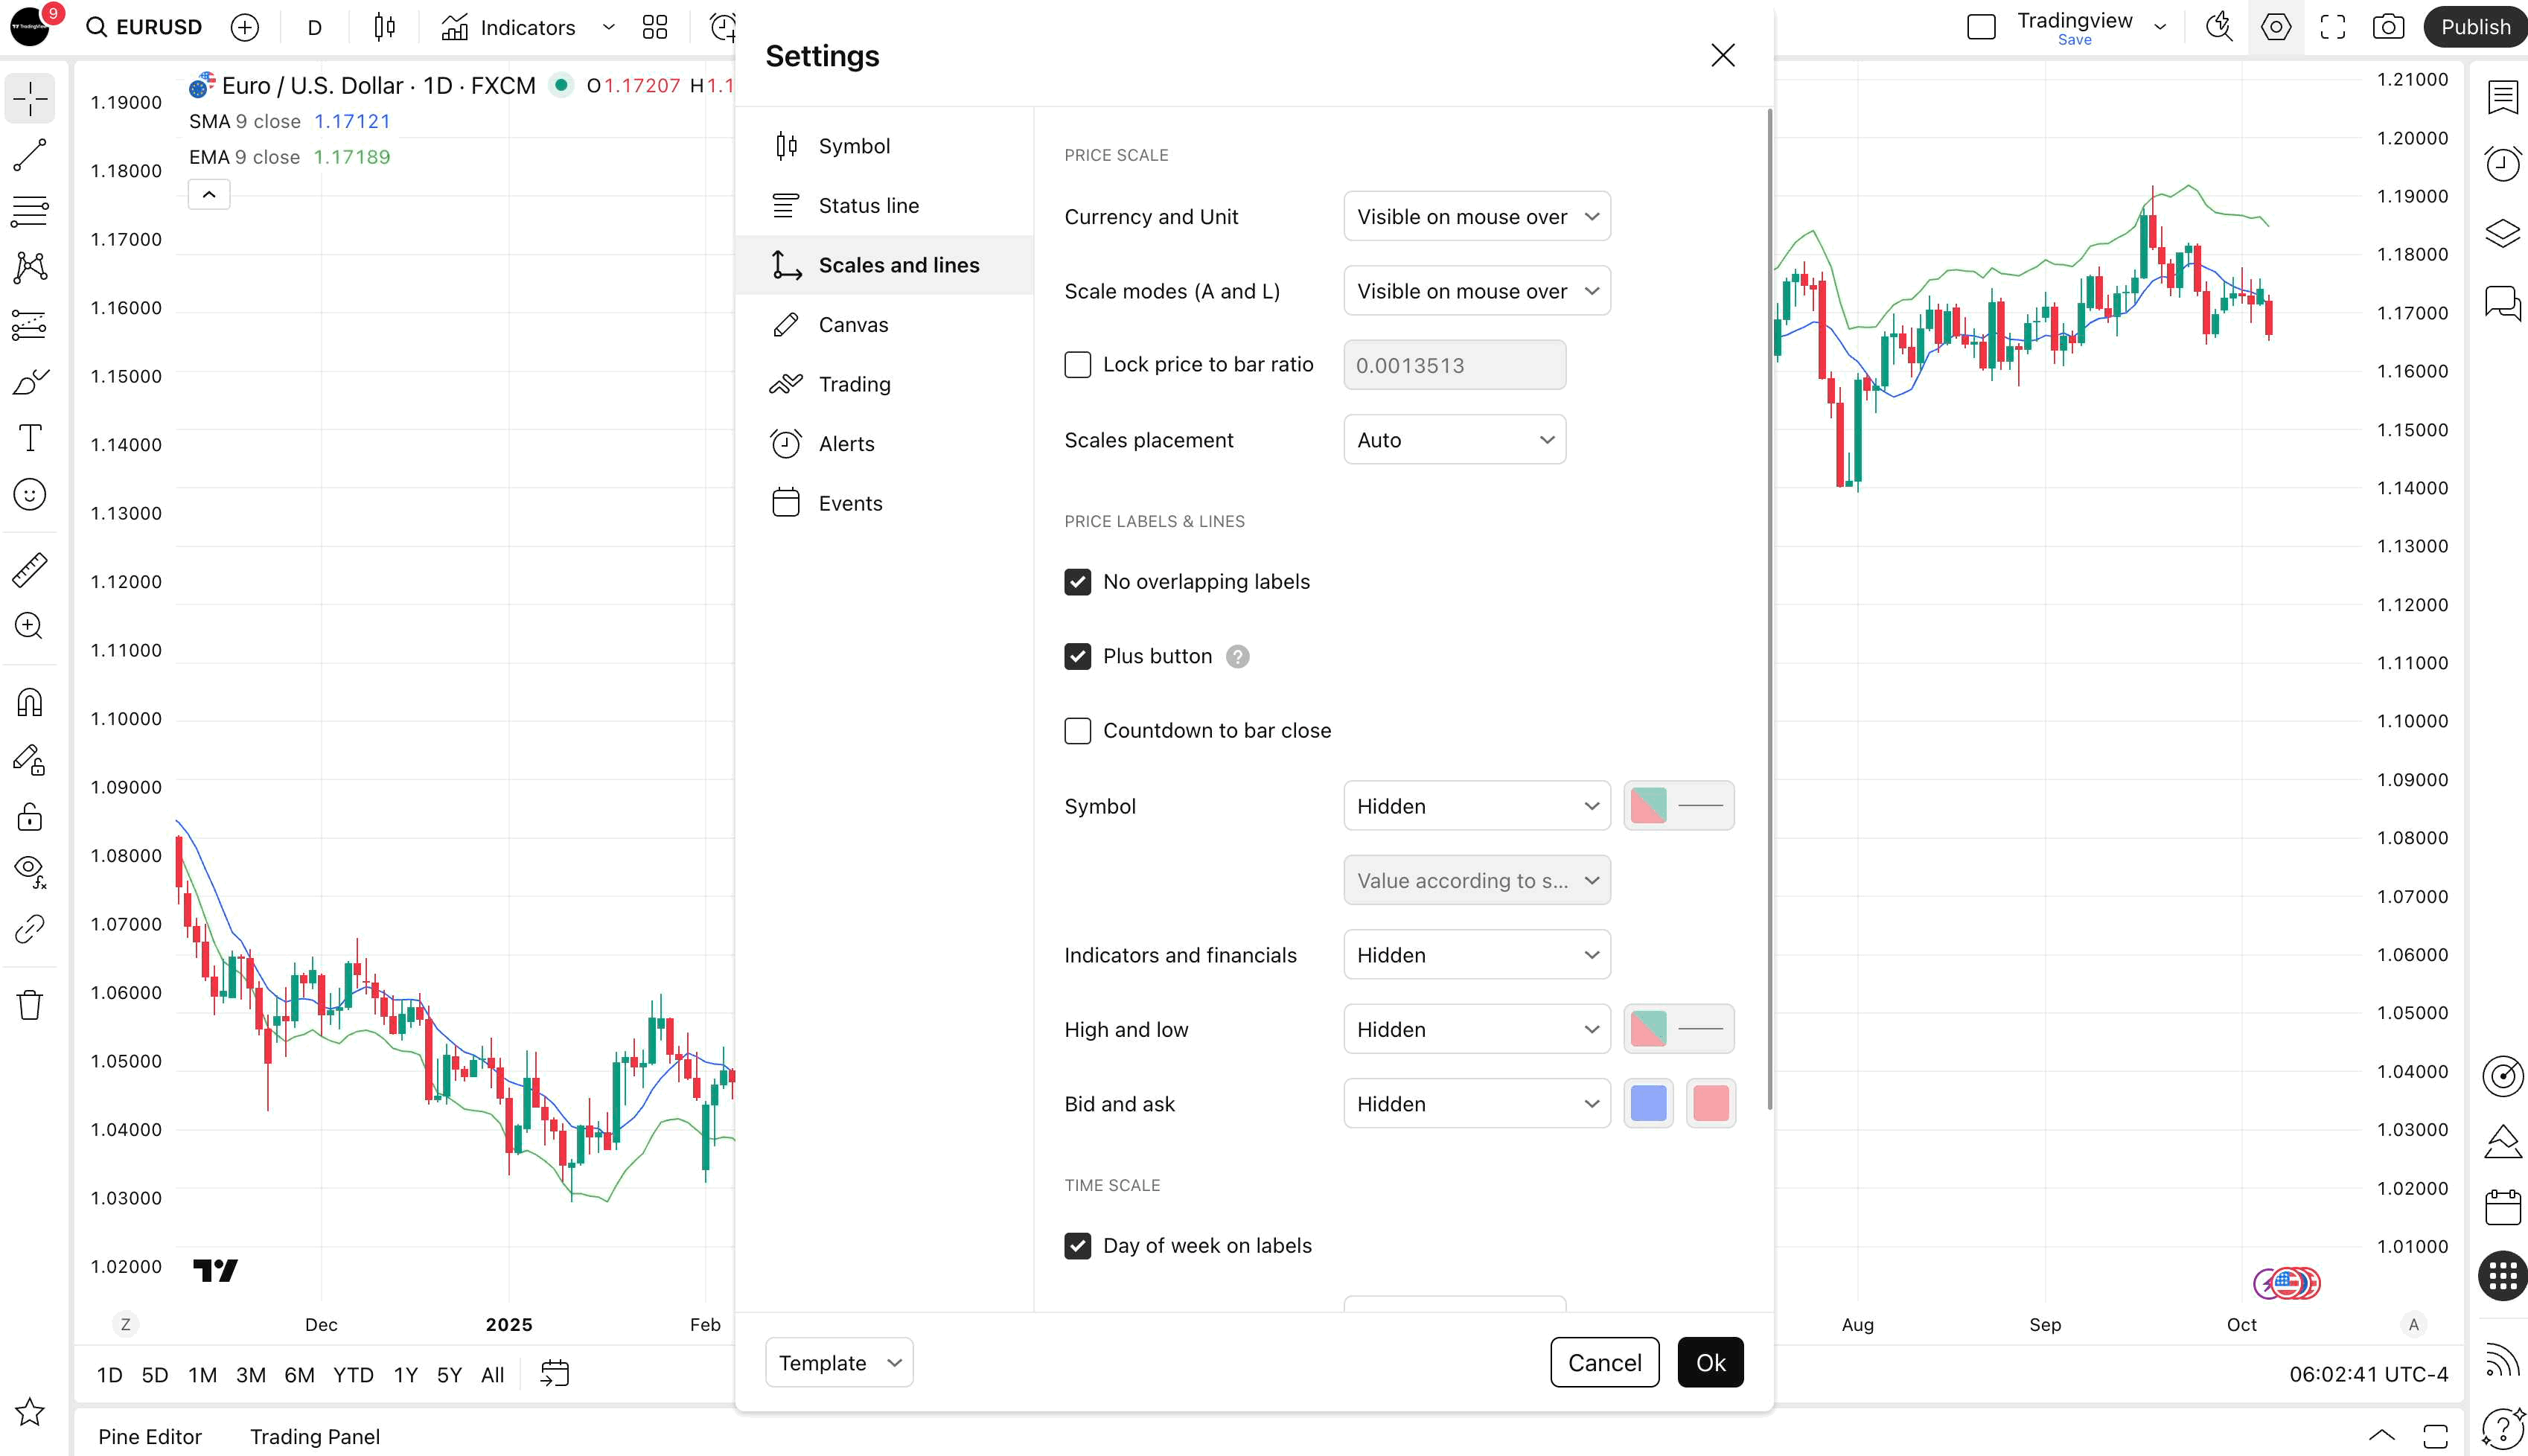Open the alerts clock icon in right sidebar
The image size is (2528, 1456).
coord(2502,164)
